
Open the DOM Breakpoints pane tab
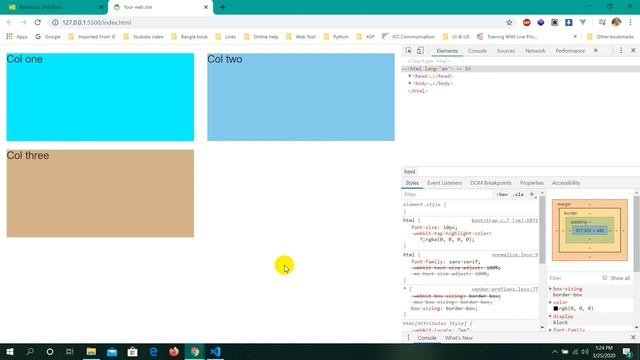pyautogui.click(x=491, y=183)
